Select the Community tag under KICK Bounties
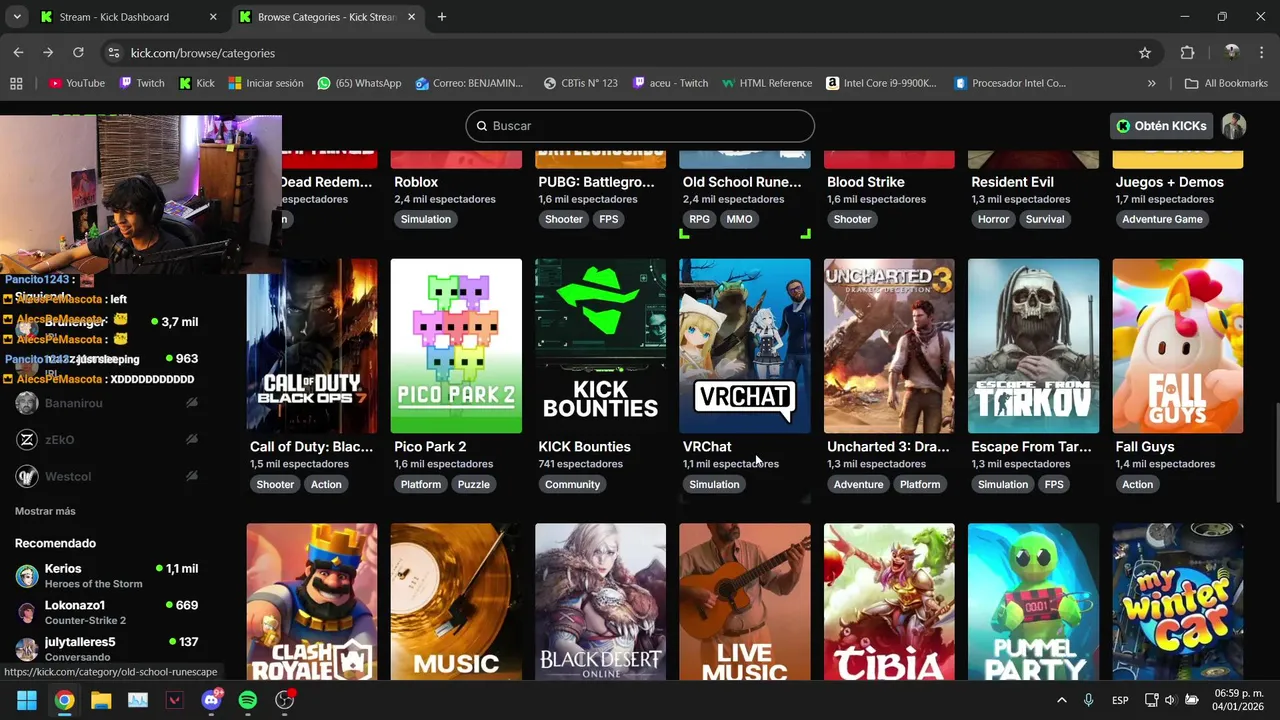 pos(572,485)
